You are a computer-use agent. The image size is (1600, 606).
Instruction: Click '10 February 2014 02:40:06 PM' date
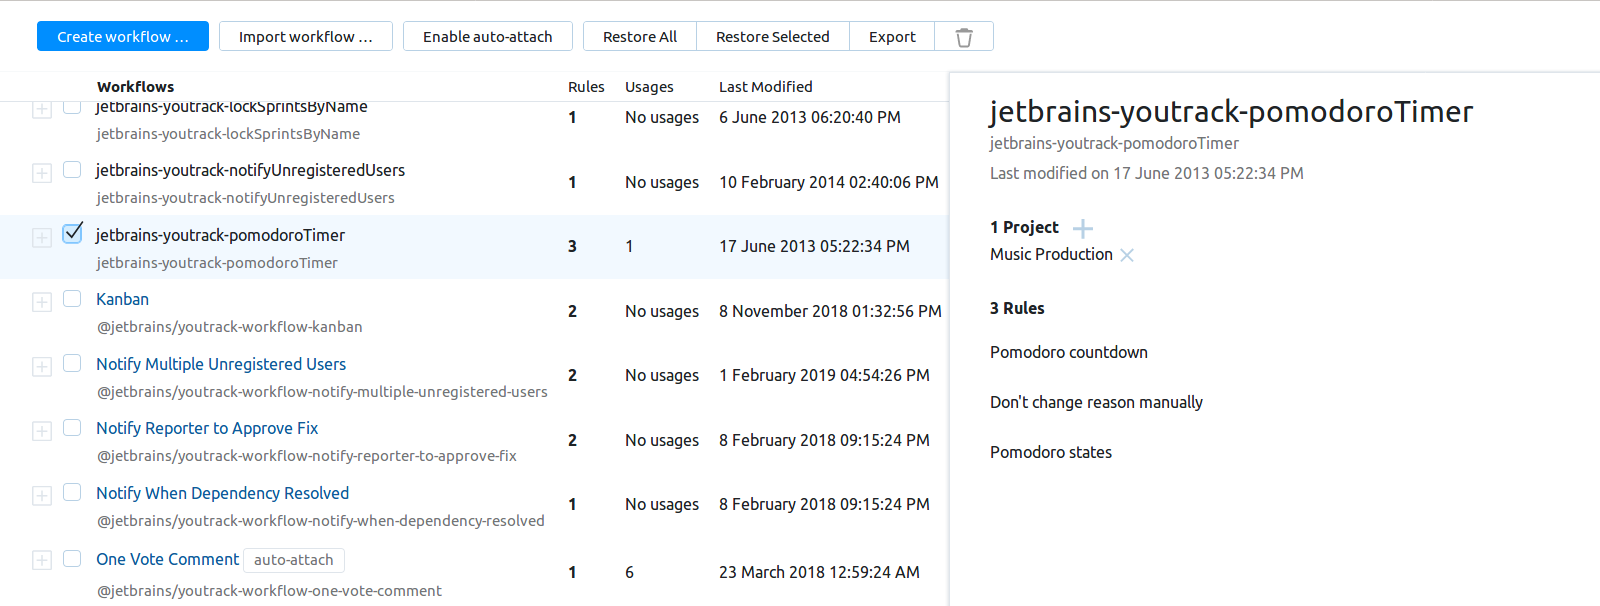coord(829,182)
